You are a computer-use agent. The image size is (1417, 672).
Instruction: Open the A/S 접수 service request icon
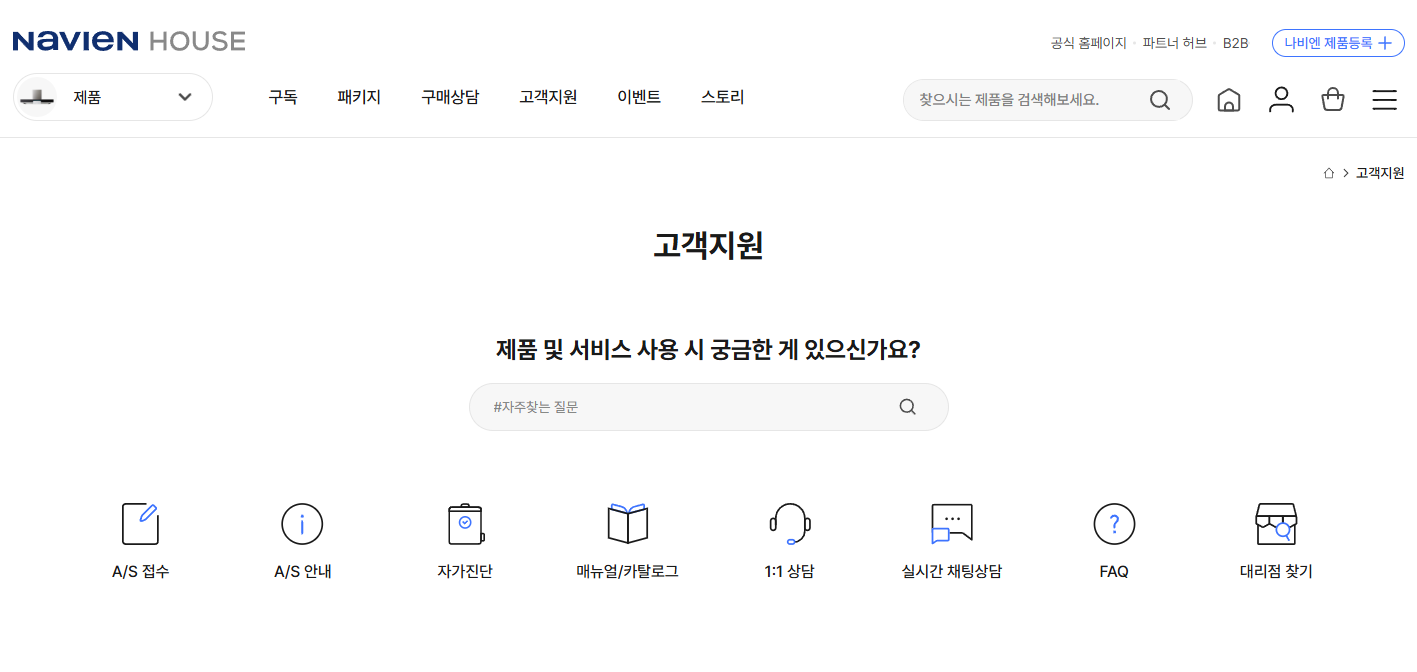(x=139, y=523)
